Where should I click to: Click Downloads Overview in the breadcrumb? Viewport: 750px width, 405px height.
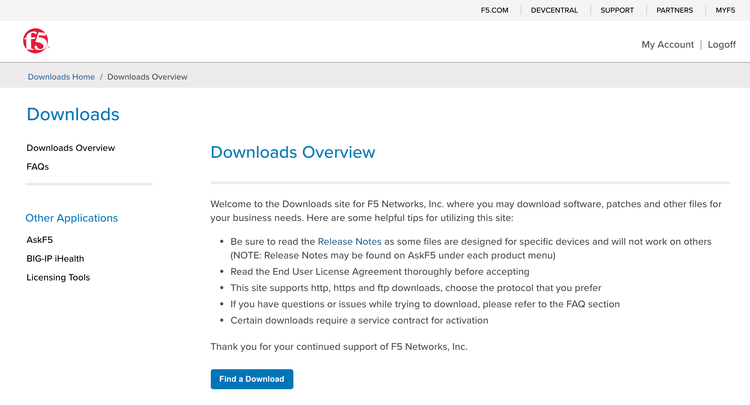[147, 77]
